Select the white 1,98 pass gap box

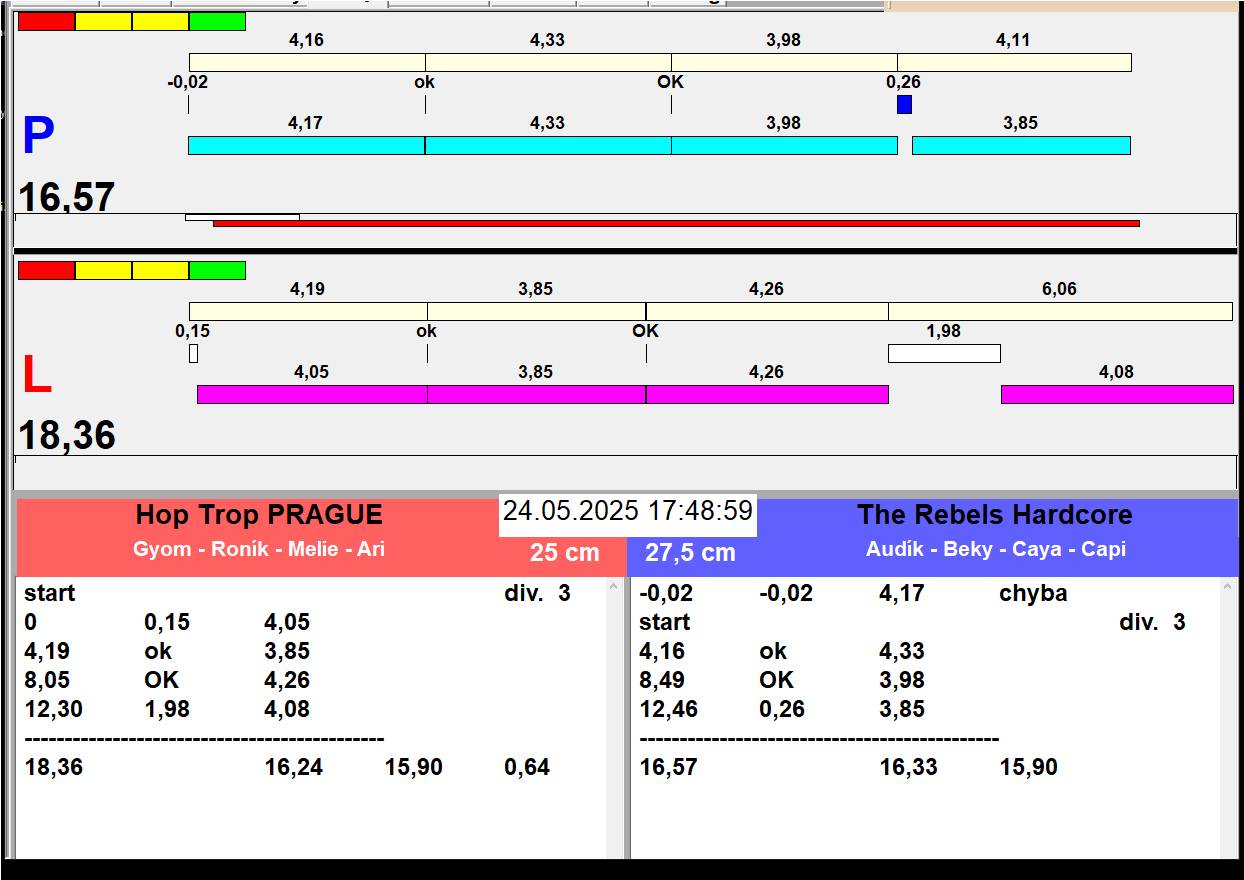click(944, 353)
